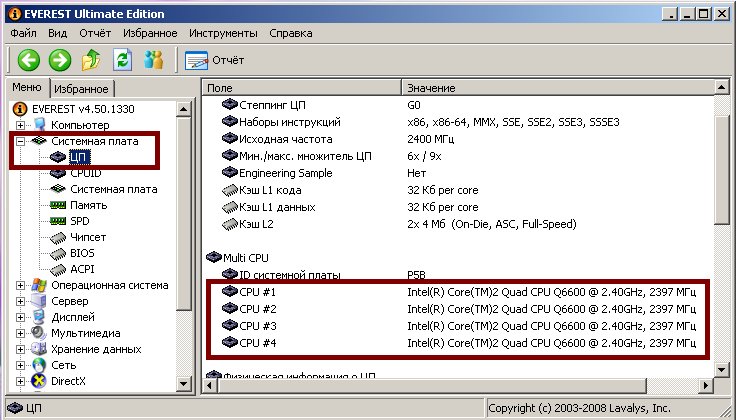This screenshot has width=736, height=420.
Task: Click the Refresh toolbar icon
Action: tap(123, 60)
